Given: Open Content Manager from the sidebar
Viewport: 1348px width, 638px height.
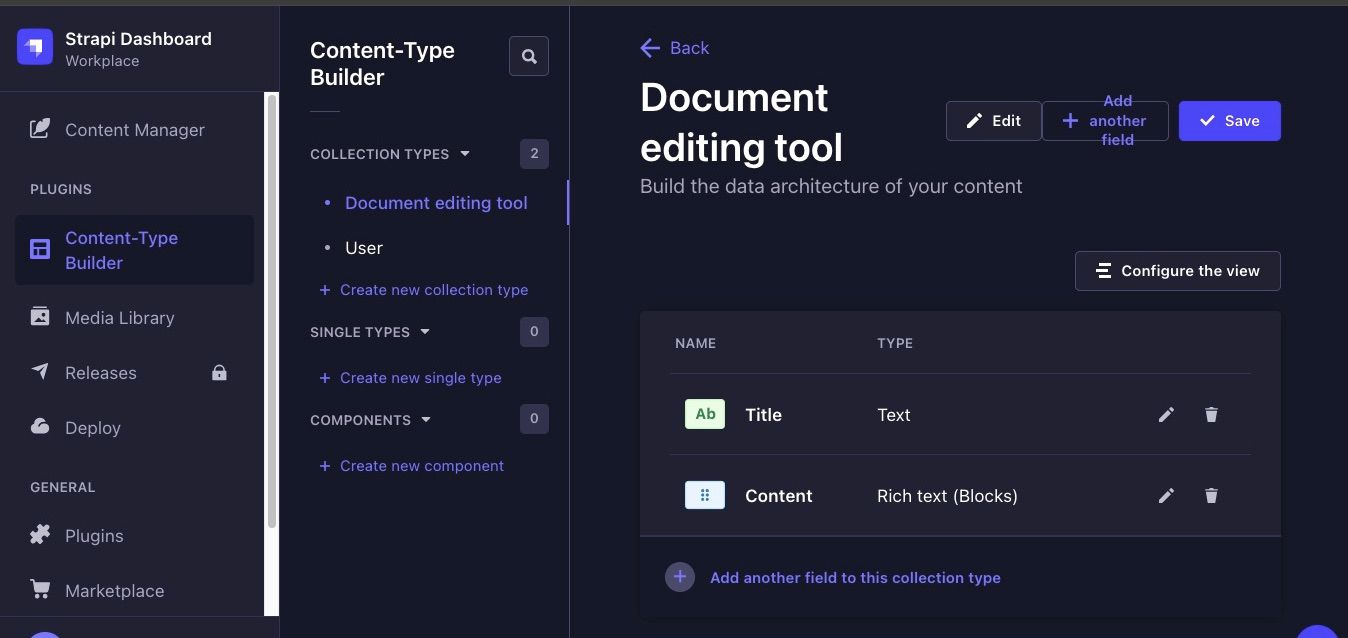Looking at the screenshot, I should [x=134, y=130].
